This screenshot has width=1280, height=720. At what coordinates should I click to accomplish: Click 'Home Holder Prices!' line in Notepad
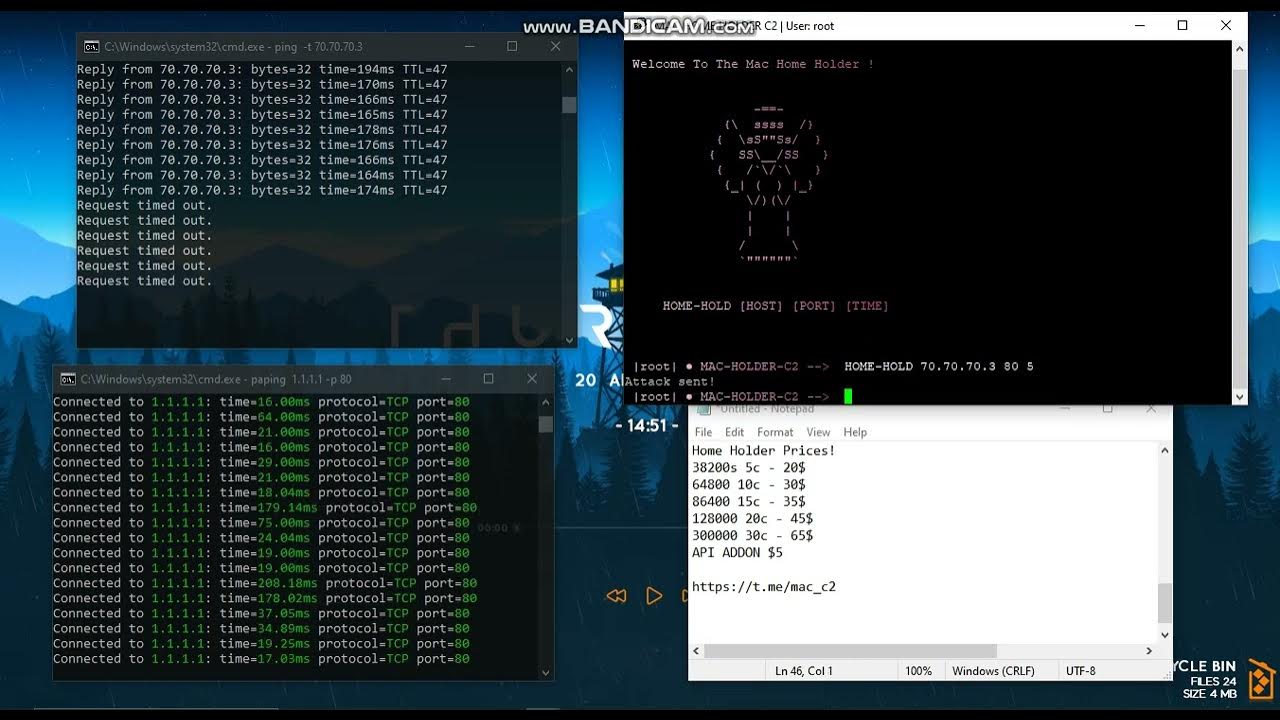point(764,451)
